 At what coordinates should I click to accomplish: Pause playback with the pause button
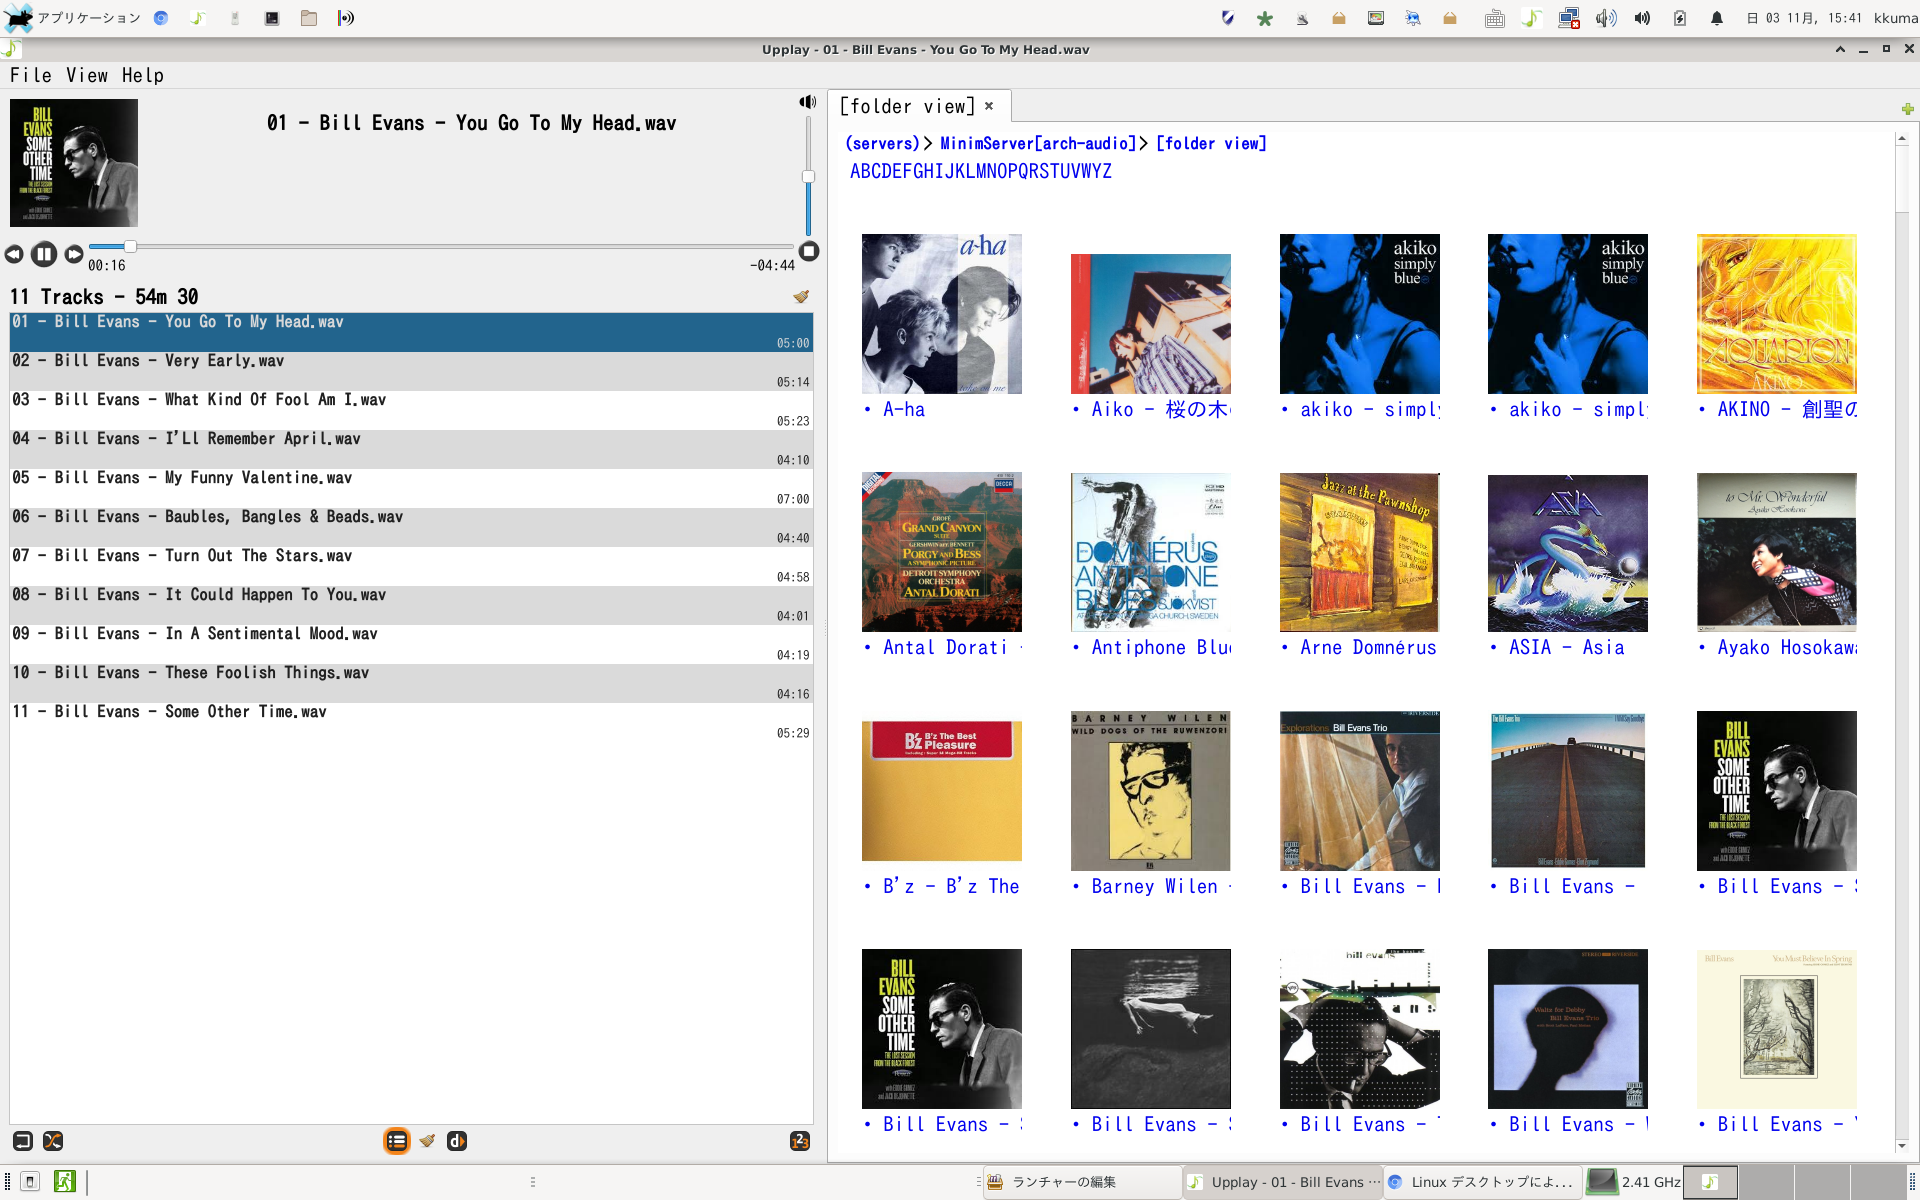pyautogui.click(x=43, y=254)
